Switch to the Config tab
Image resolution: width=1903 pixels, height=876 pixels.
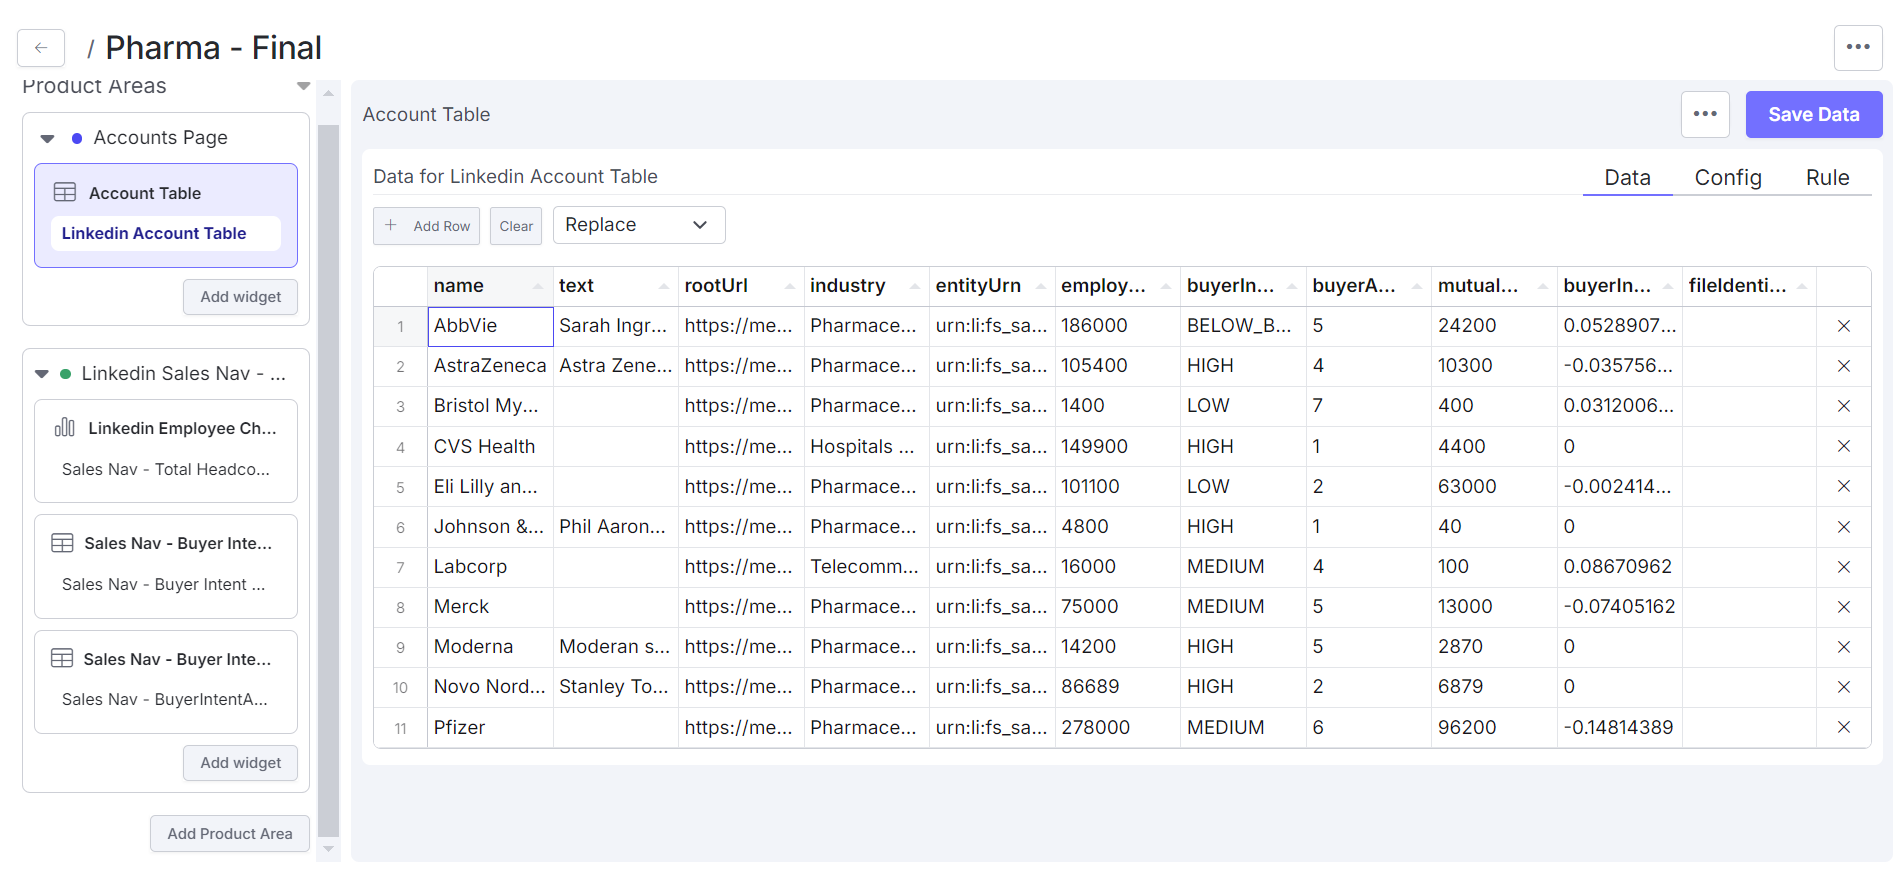[1727, 178]
